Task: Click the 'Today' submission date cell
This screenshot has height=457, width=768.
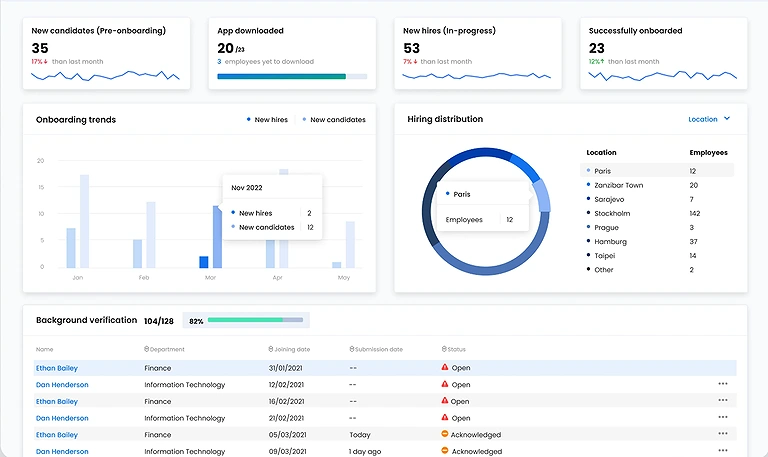Action: point(360,434)
